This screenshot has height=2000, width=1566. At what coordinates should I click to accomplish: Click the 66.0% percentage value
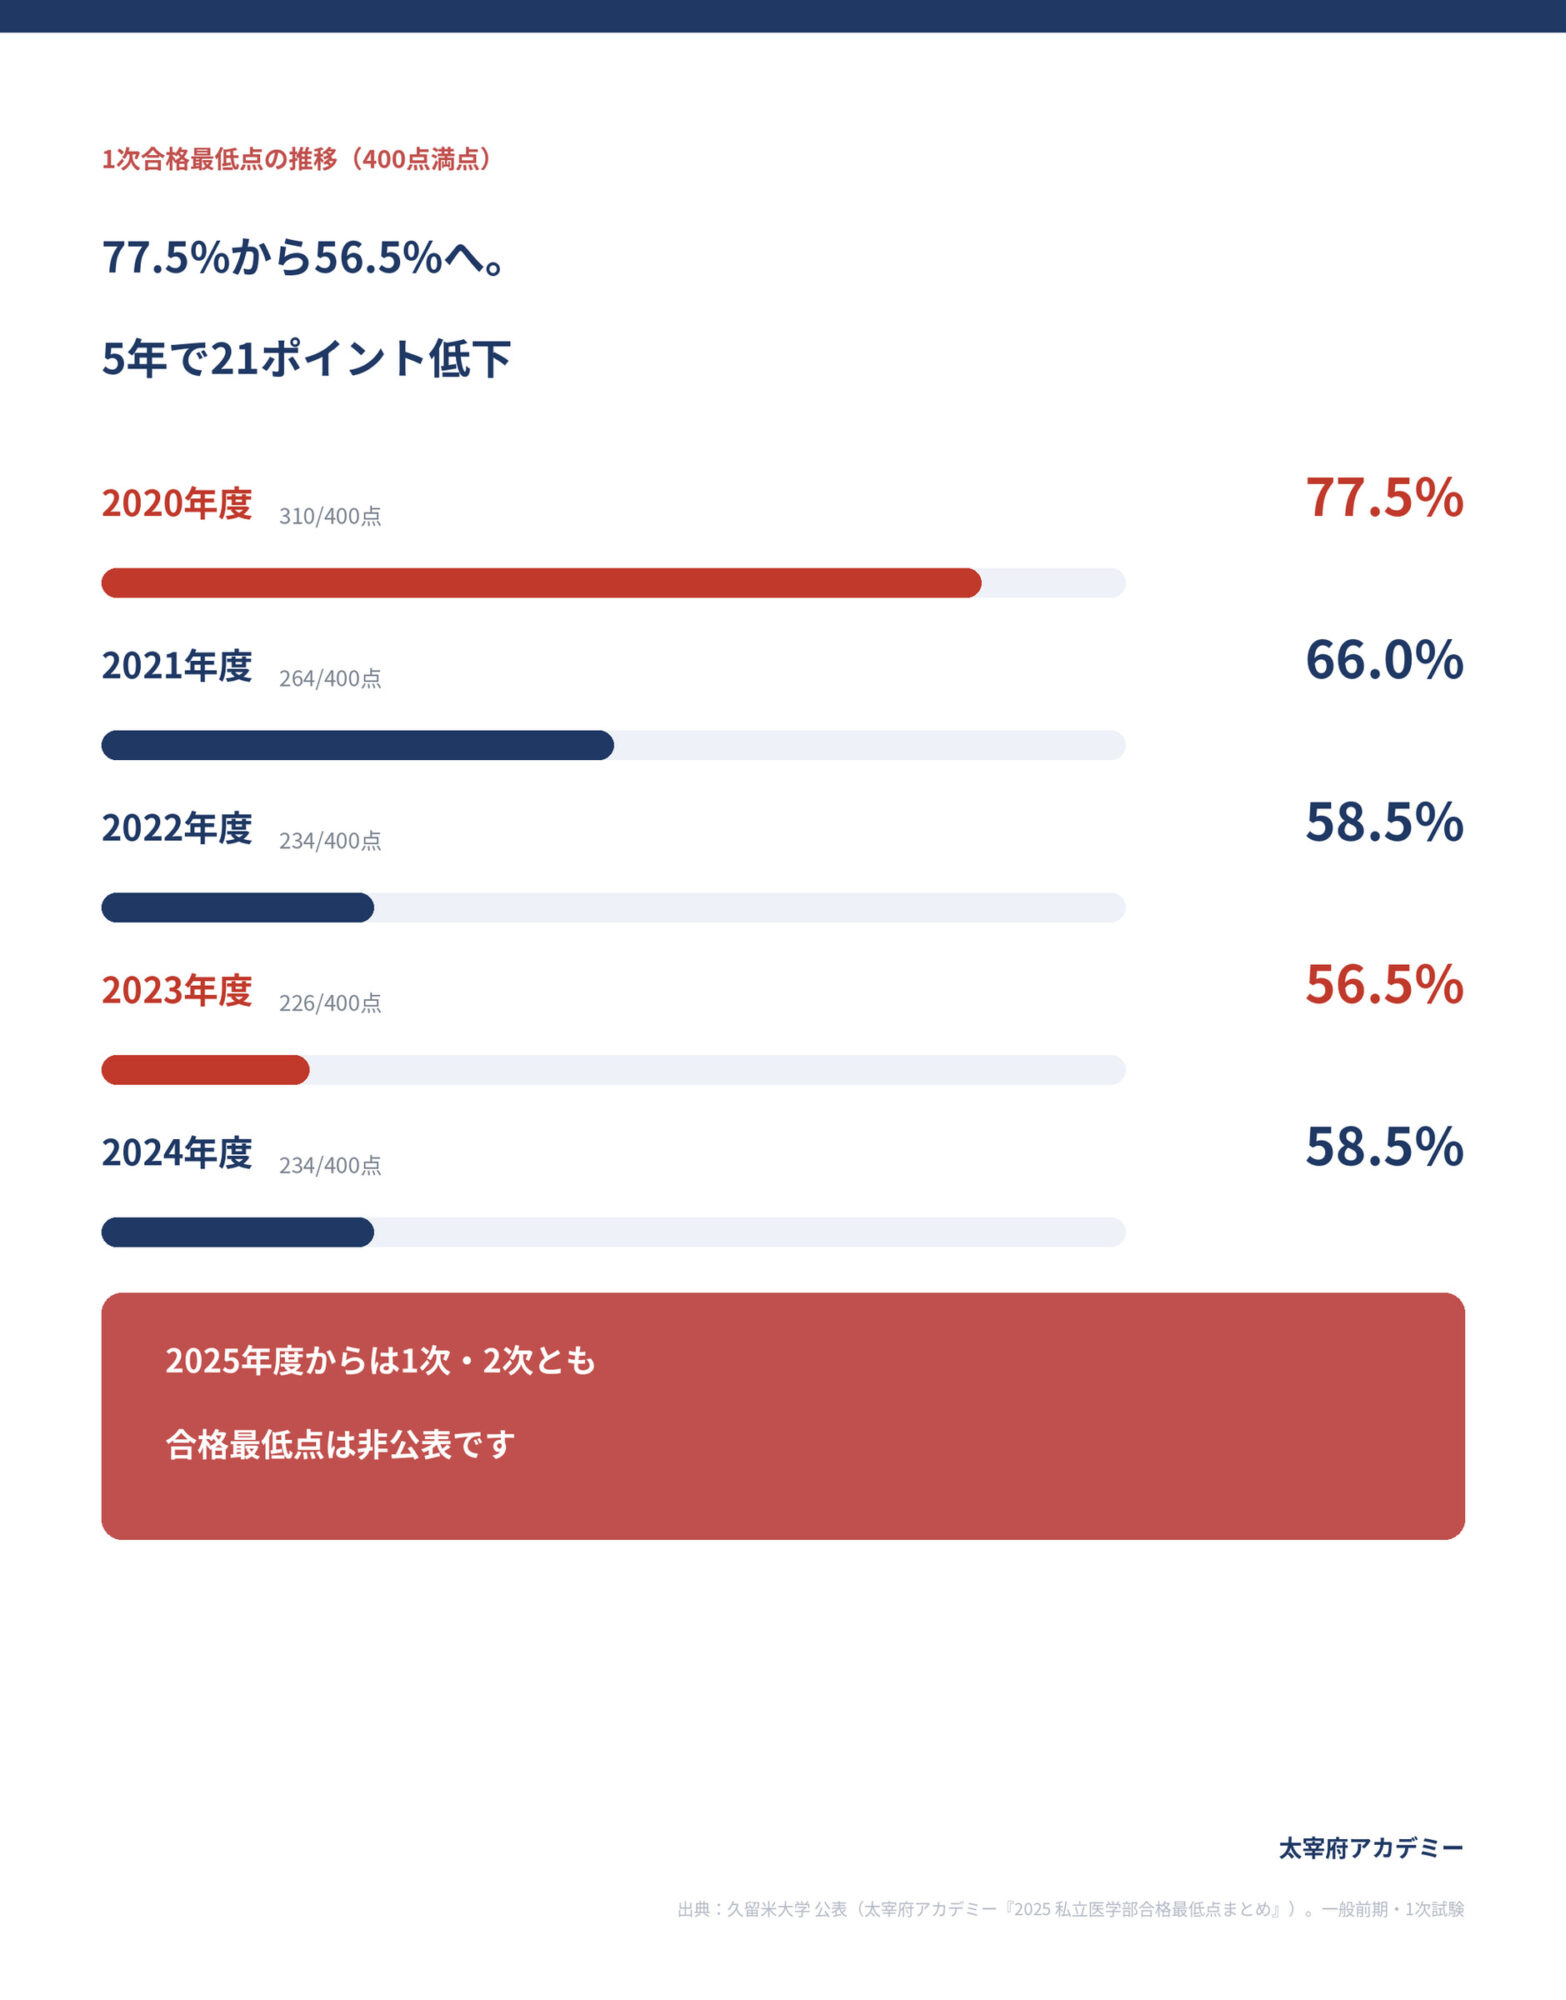[x=1384, y=659]
